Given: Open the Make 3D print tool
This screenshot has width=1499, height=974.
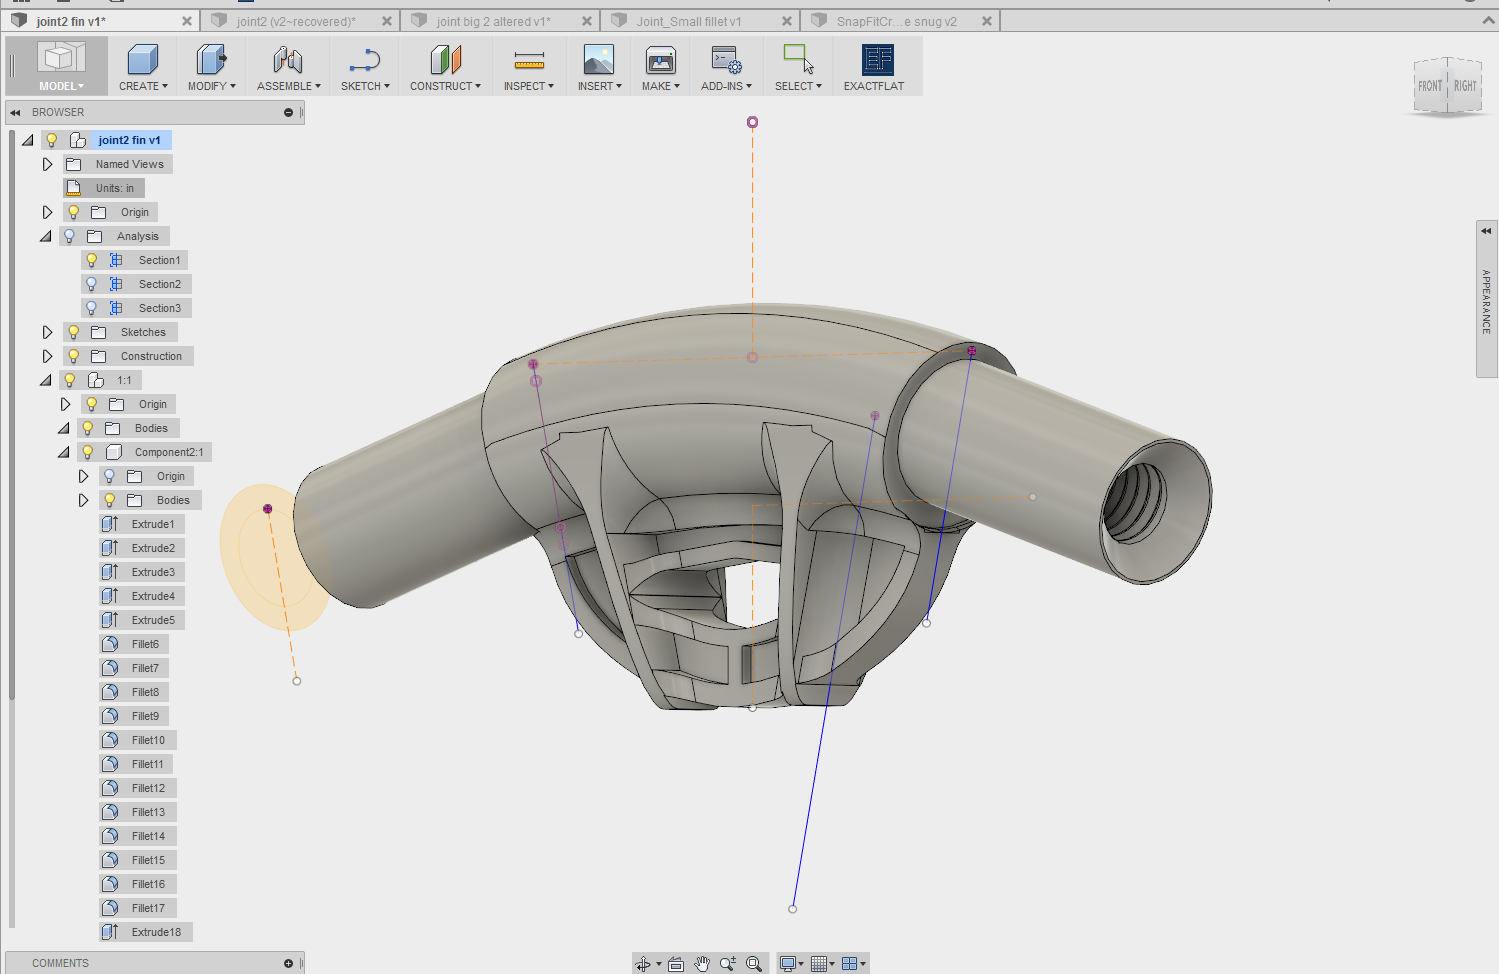Looking at the screenshot, I should (660, 61).
